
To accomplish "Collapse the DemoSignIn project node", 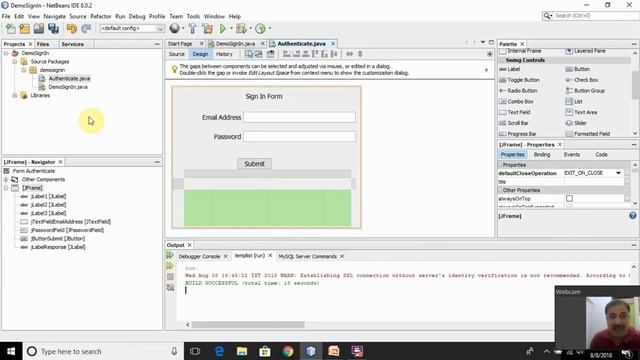I will 6,53.
